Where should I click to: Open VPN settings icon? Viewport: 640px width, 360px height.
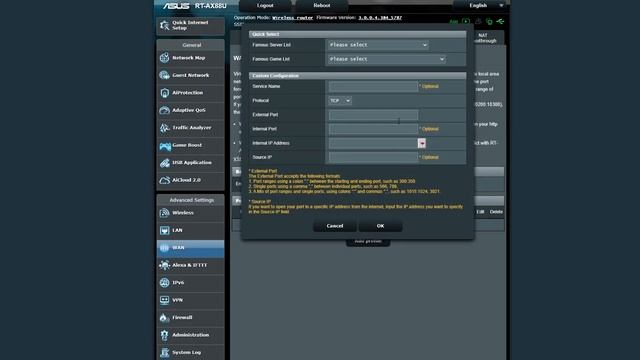pyautogui.click(x=164, y=300)
